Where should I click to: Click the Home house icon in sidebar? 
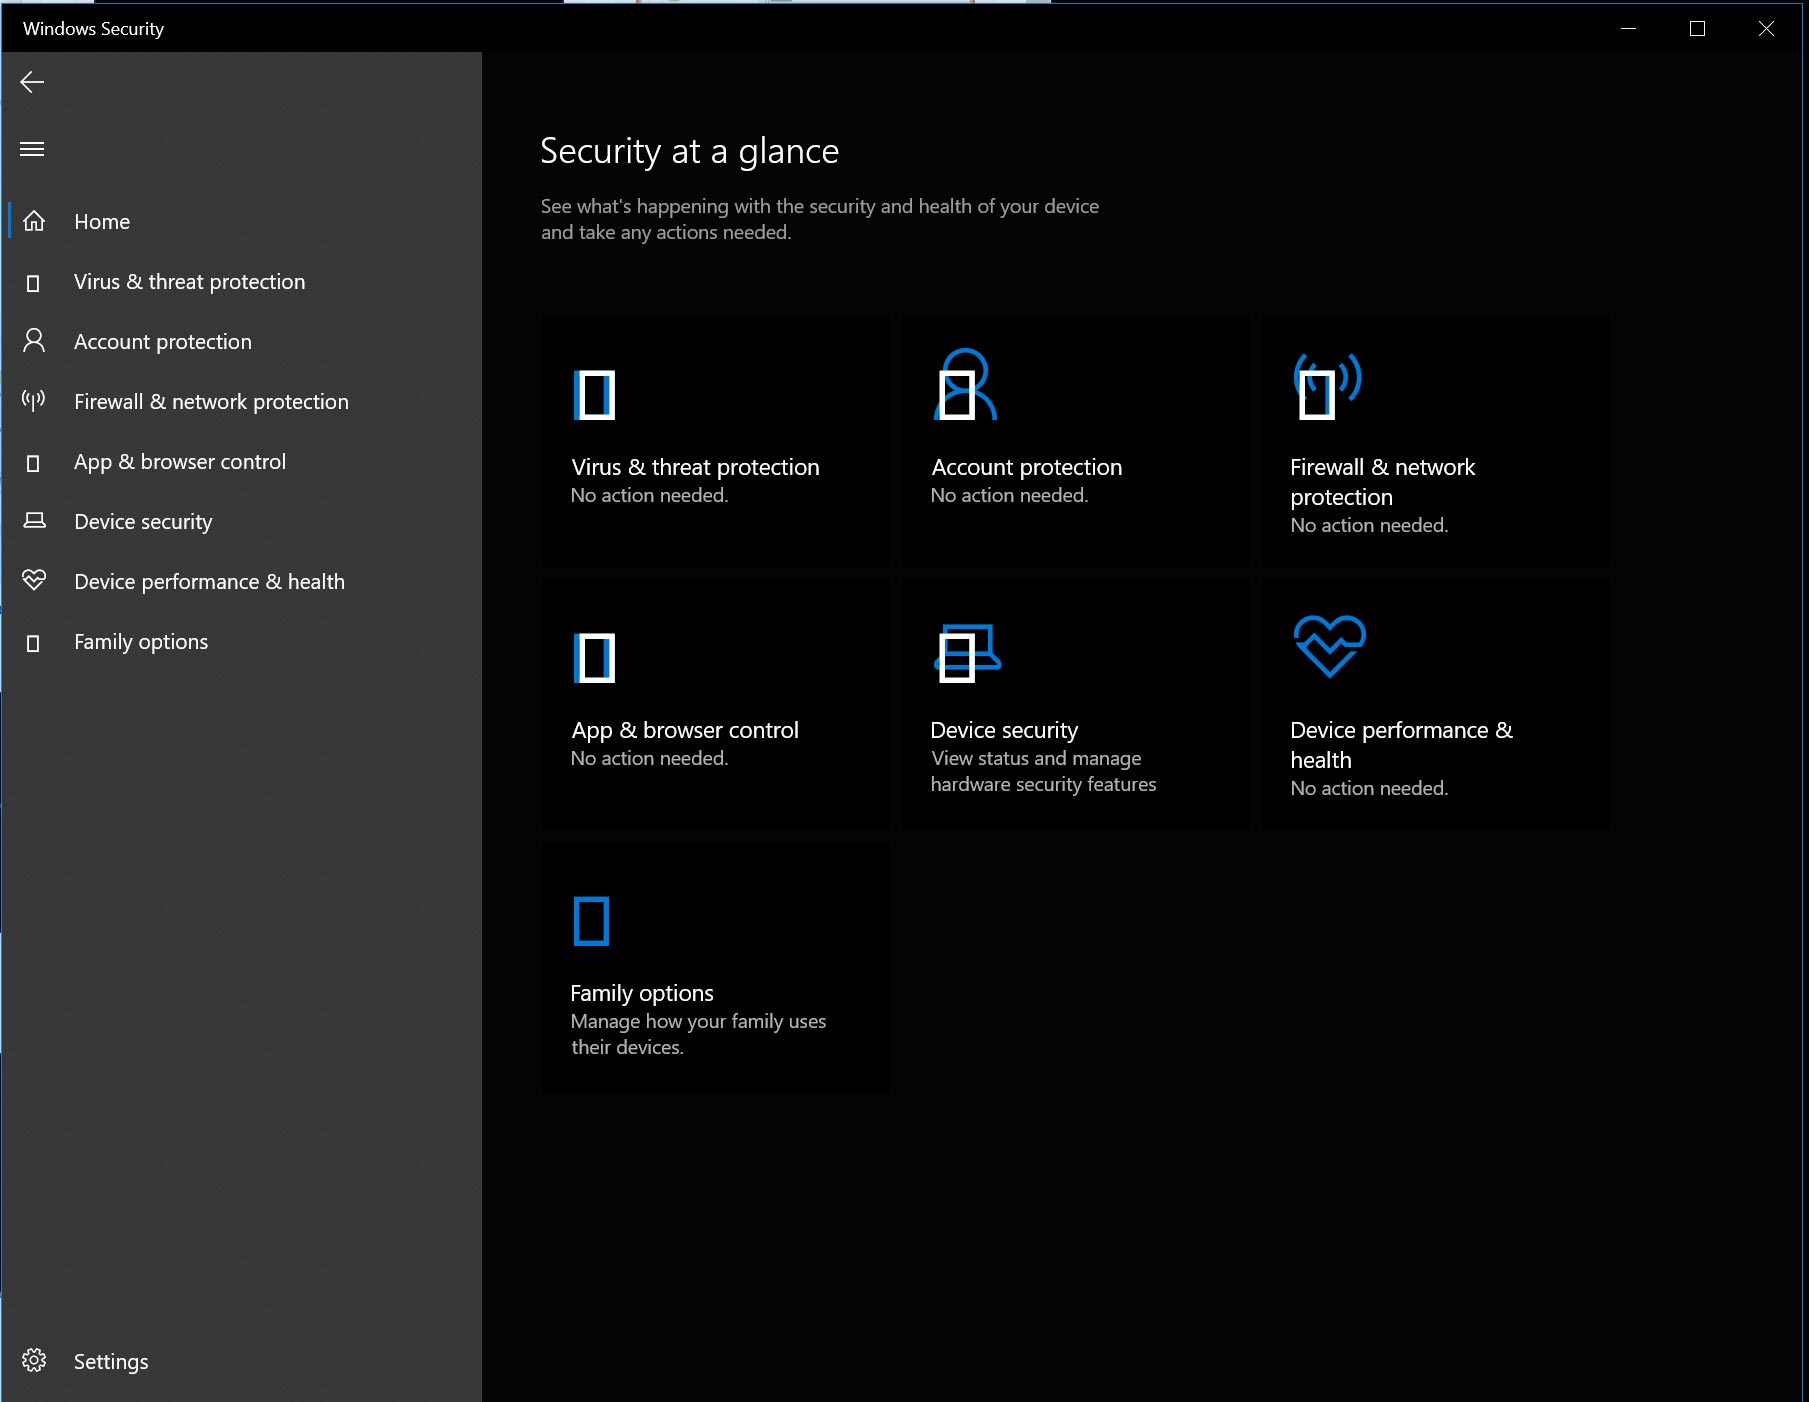[33, 221]
